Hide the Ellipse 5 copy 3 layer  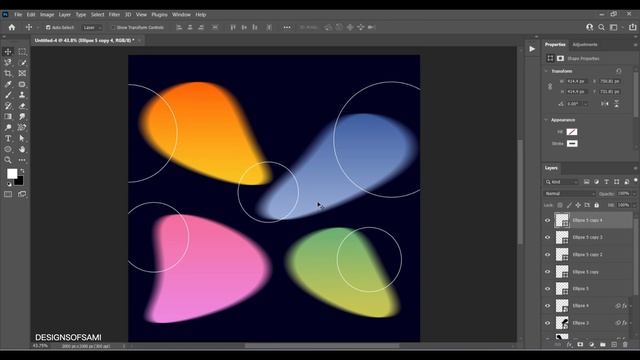pyautogui.click(x=548, y=238)
